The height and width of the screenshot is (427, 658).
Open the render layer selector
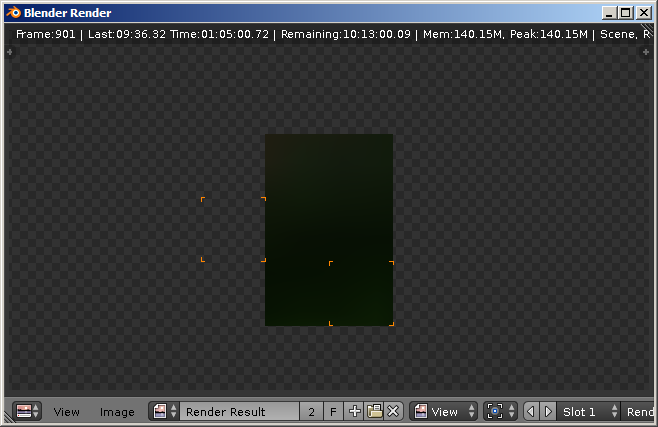click(639, 411)
